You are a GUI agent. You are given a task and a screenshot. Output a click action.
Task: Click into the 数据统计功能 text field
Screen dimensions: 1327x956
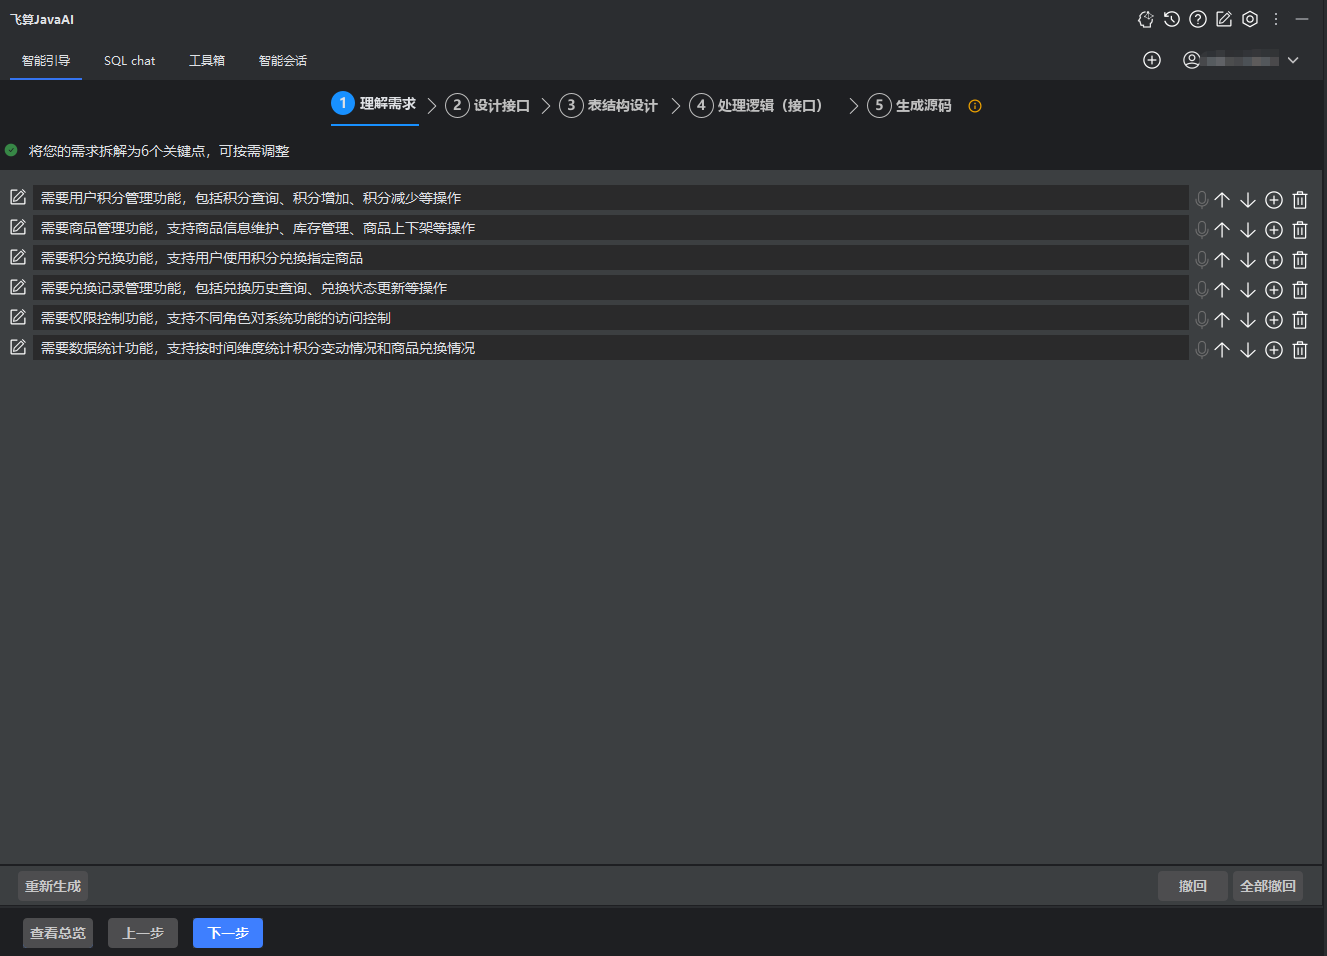coord(611,348)
